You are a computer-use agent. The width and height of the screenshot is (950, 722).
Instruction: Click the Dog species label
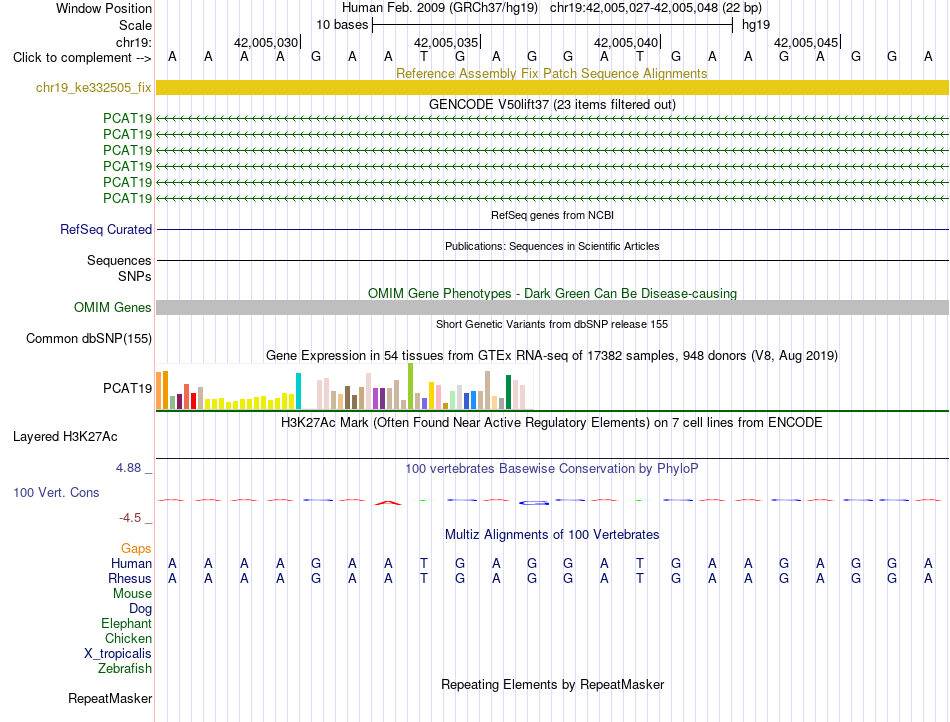(x=140, y=609)
